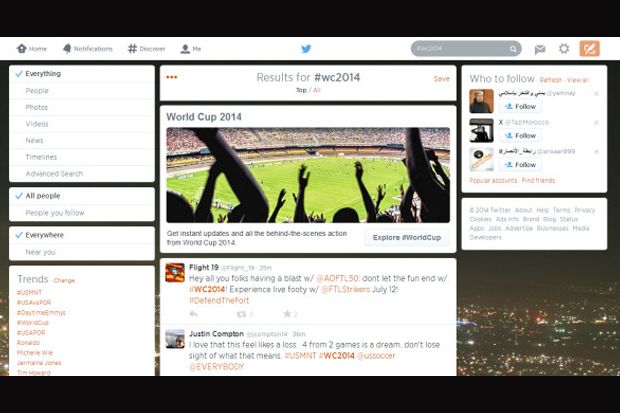Viewport: 620px width, 413px height.
Task: Filter tweets to Near you
Action: 82,252
